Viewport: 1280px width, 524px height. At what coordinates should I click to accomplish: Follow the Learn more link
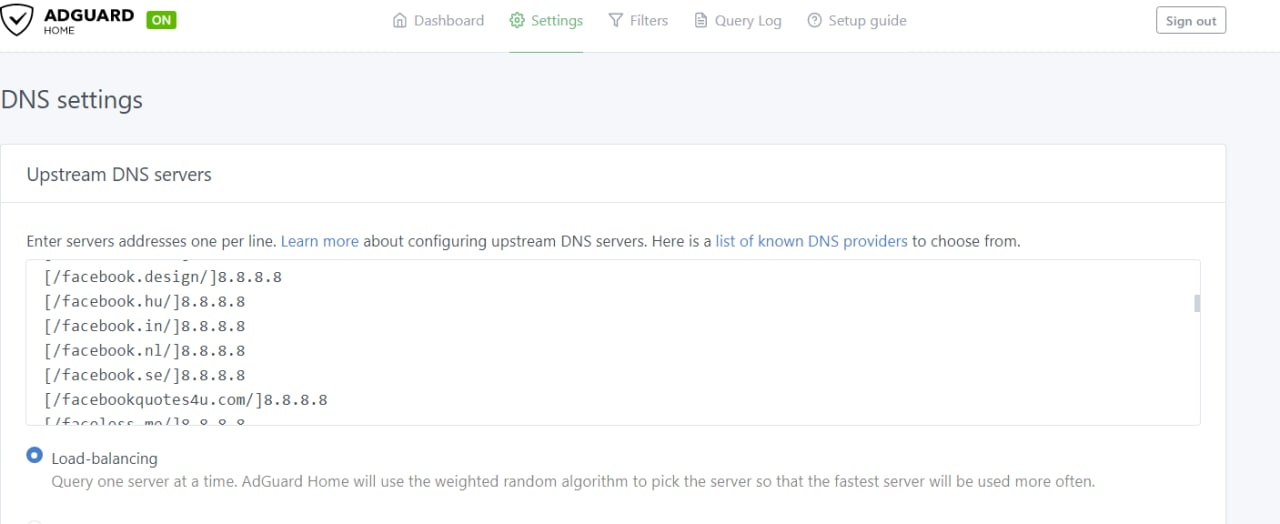click(x=320, y=241)
